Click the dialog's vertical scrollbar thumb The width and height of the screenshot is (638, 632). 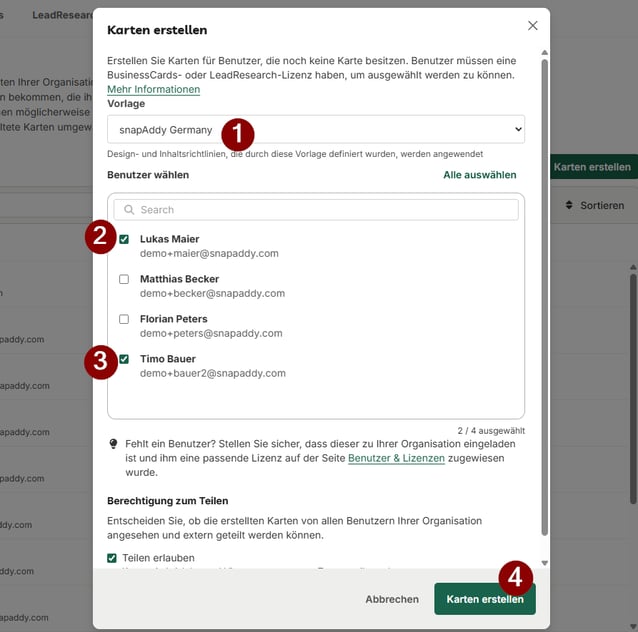(x=544, y=298)
